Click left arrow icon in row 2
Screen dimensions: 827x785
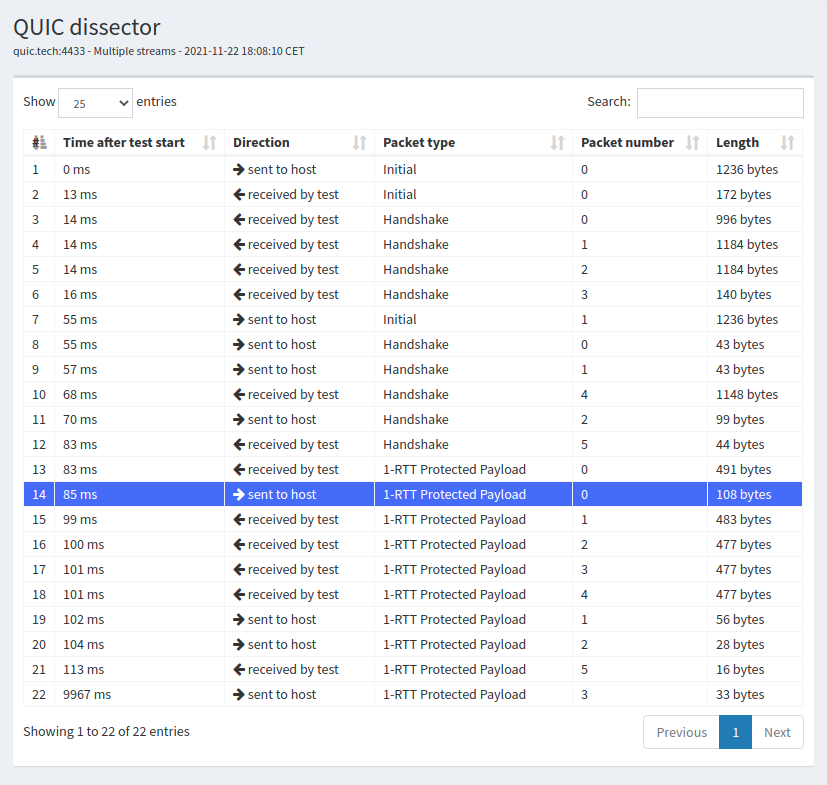tap(239, 195)
